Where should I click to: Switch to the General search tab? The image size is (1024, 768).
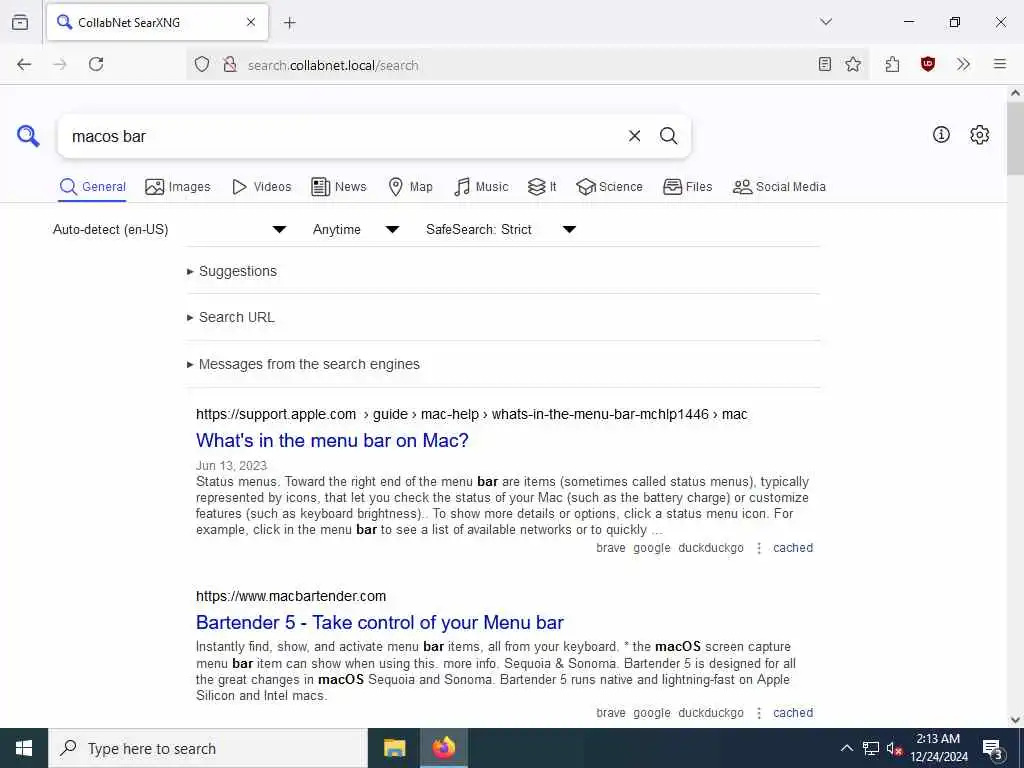pyautogui.click(x=93, y=187)
